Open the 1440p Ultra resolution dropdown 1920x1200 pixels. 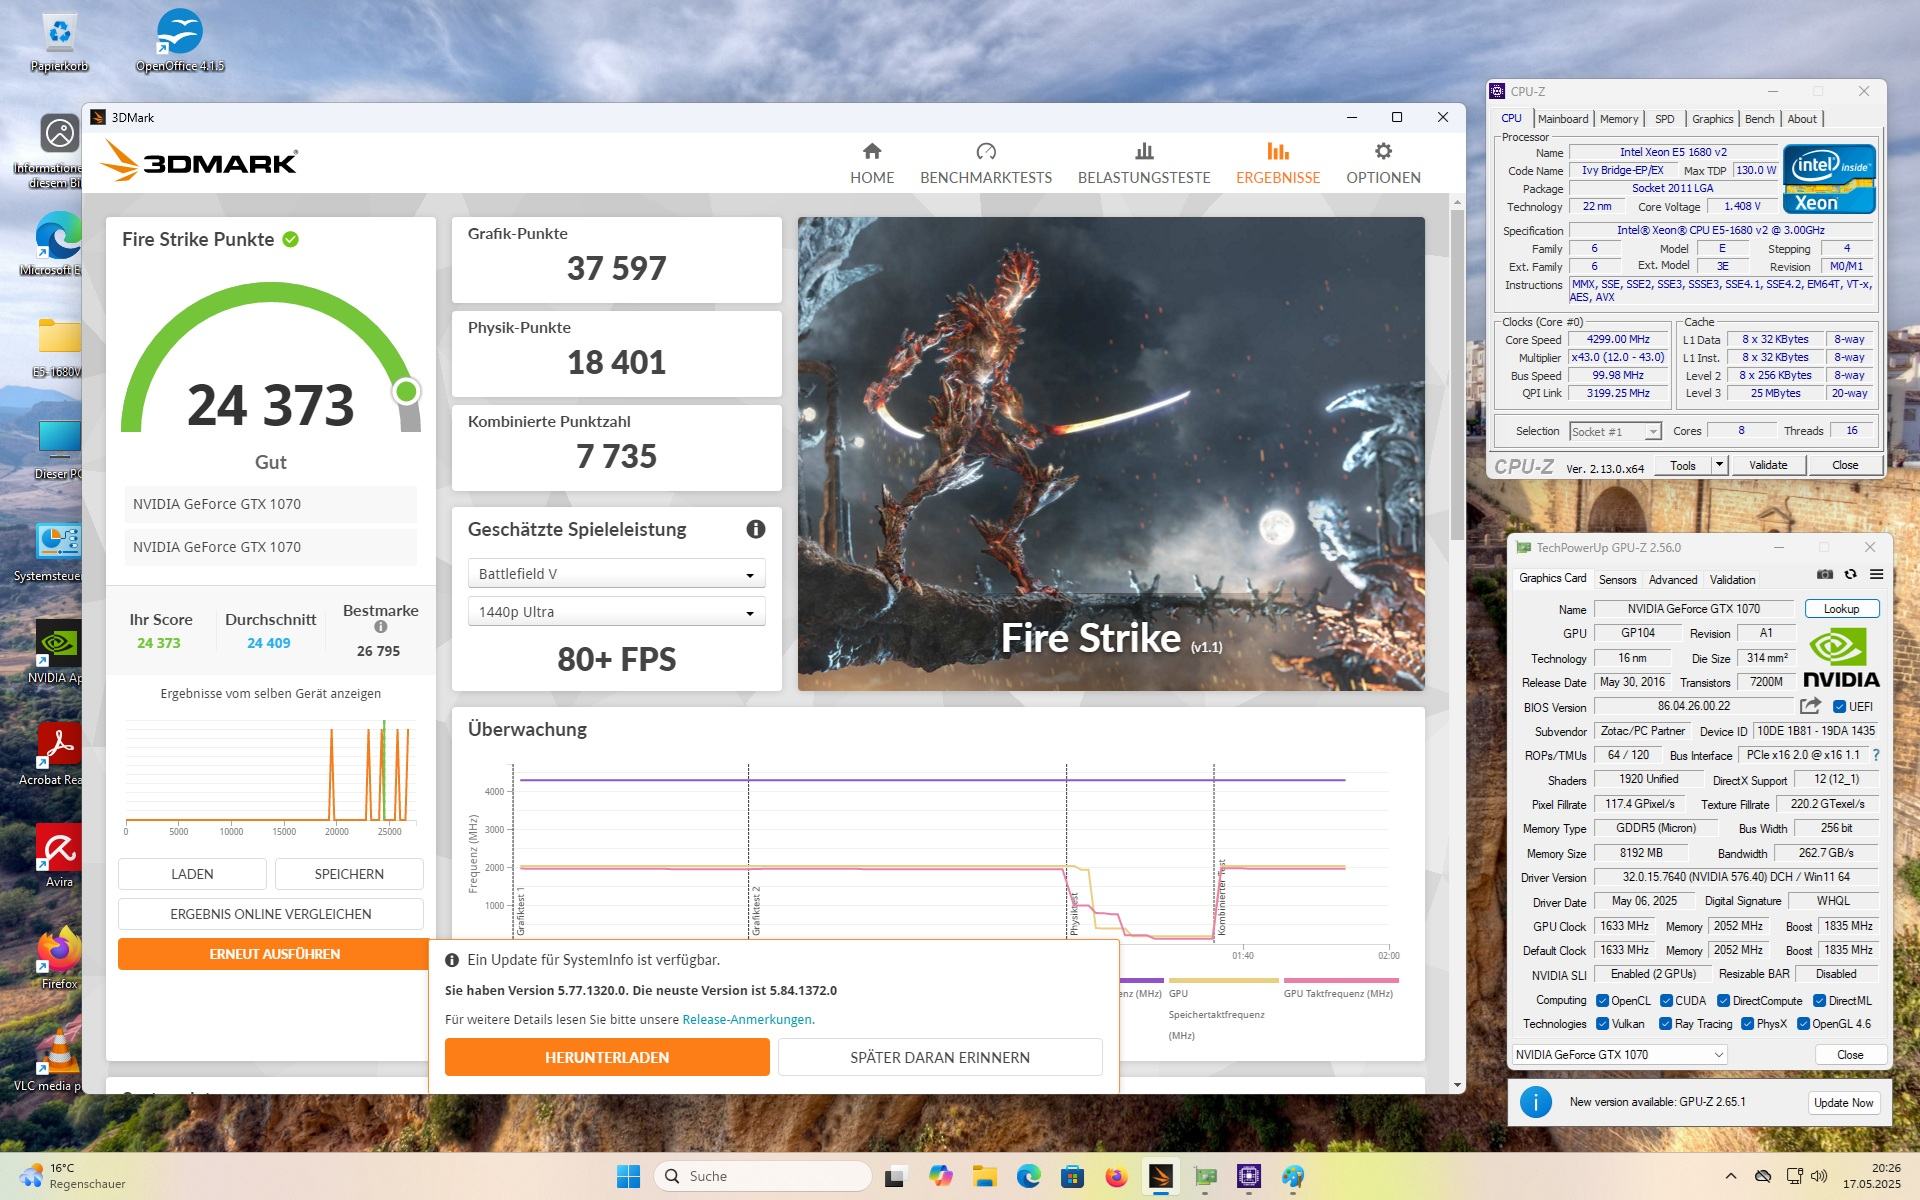pos(616,612)
